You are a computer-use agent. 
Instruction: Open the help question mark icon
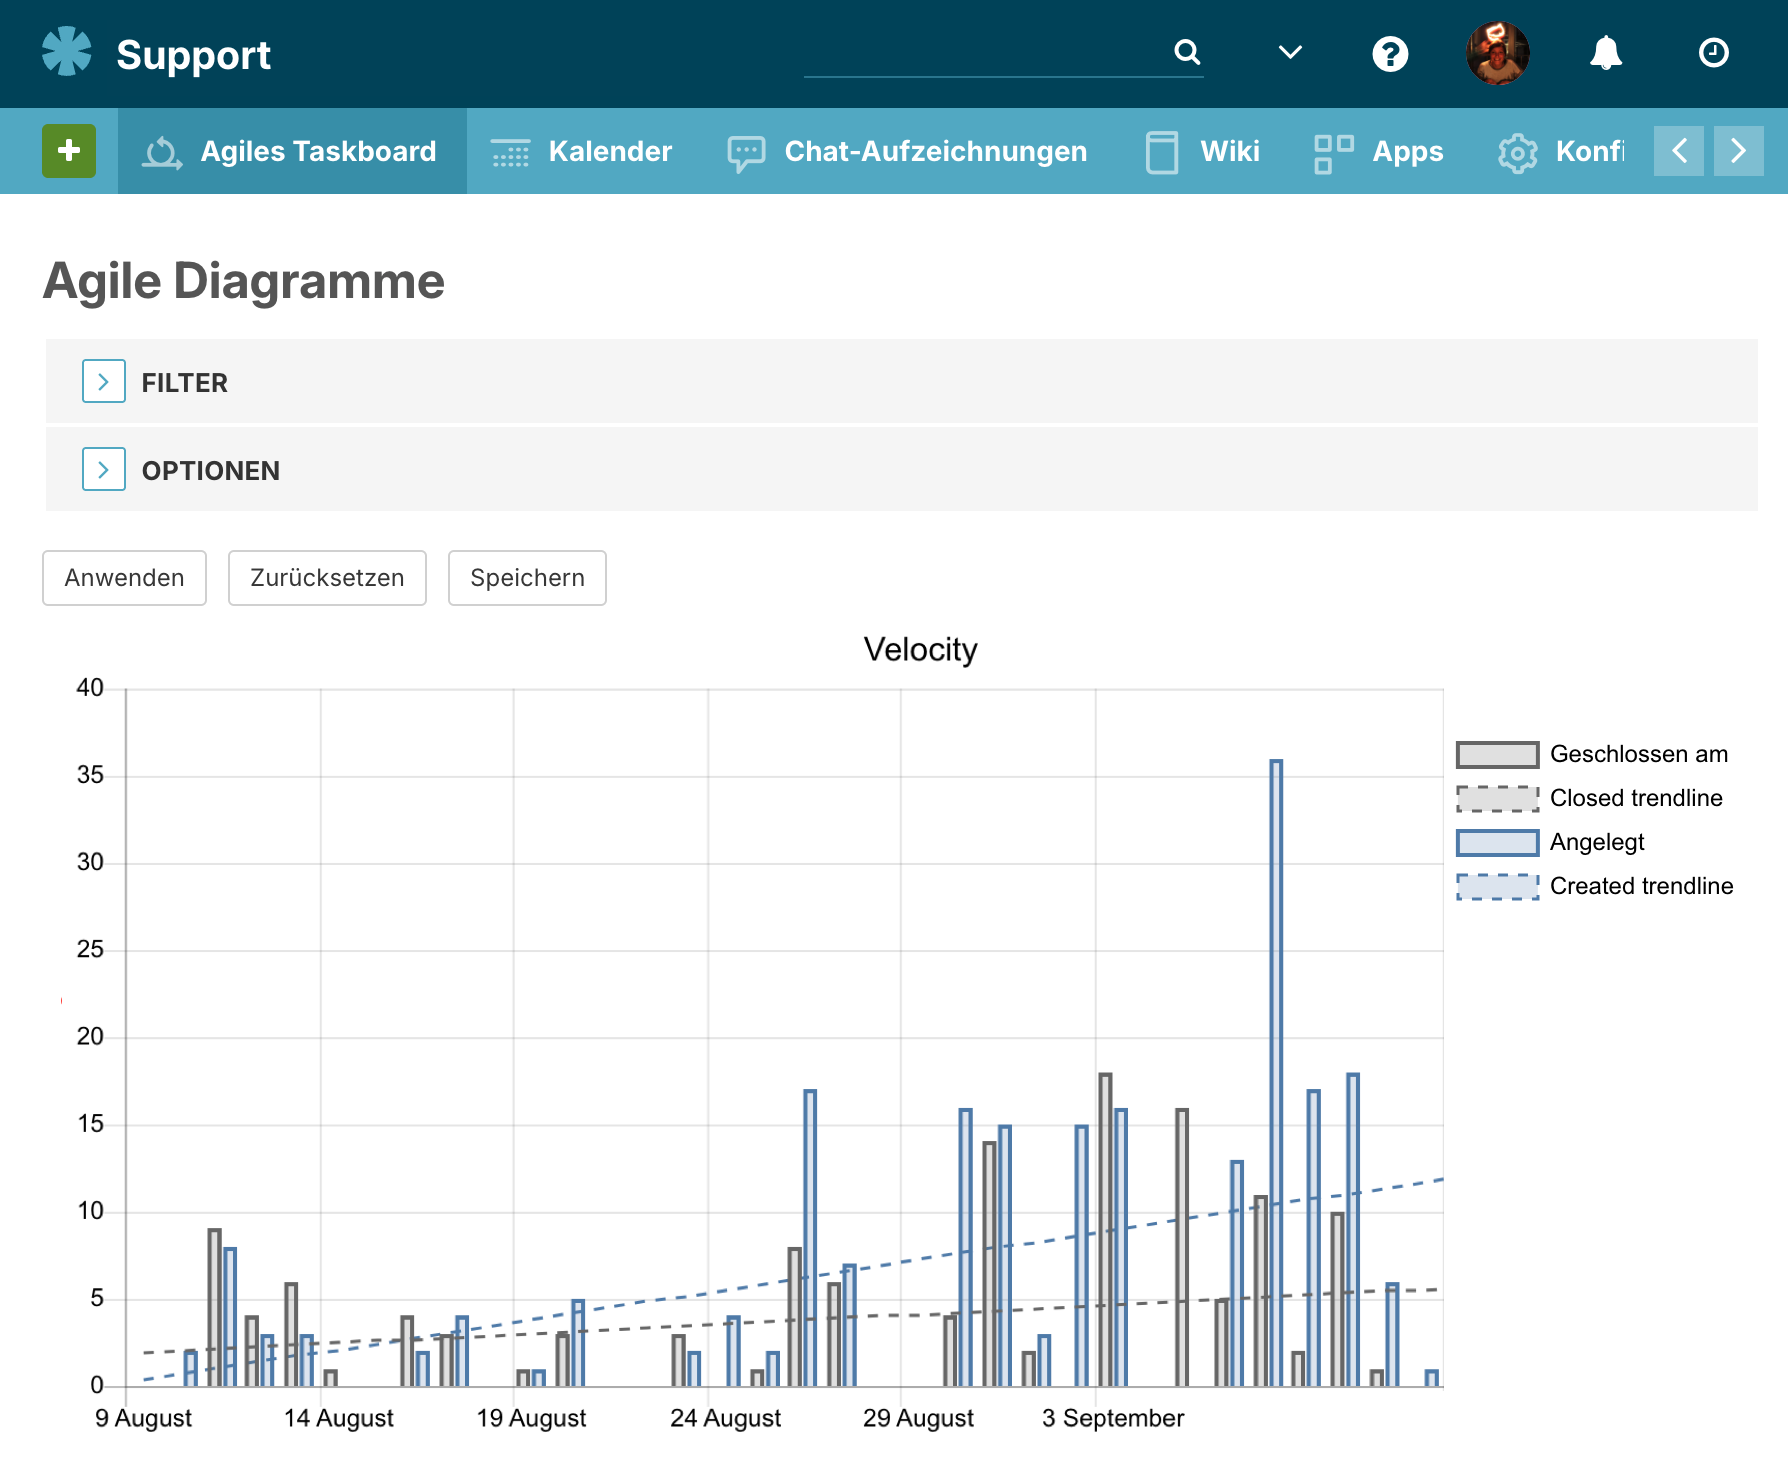1390,53
